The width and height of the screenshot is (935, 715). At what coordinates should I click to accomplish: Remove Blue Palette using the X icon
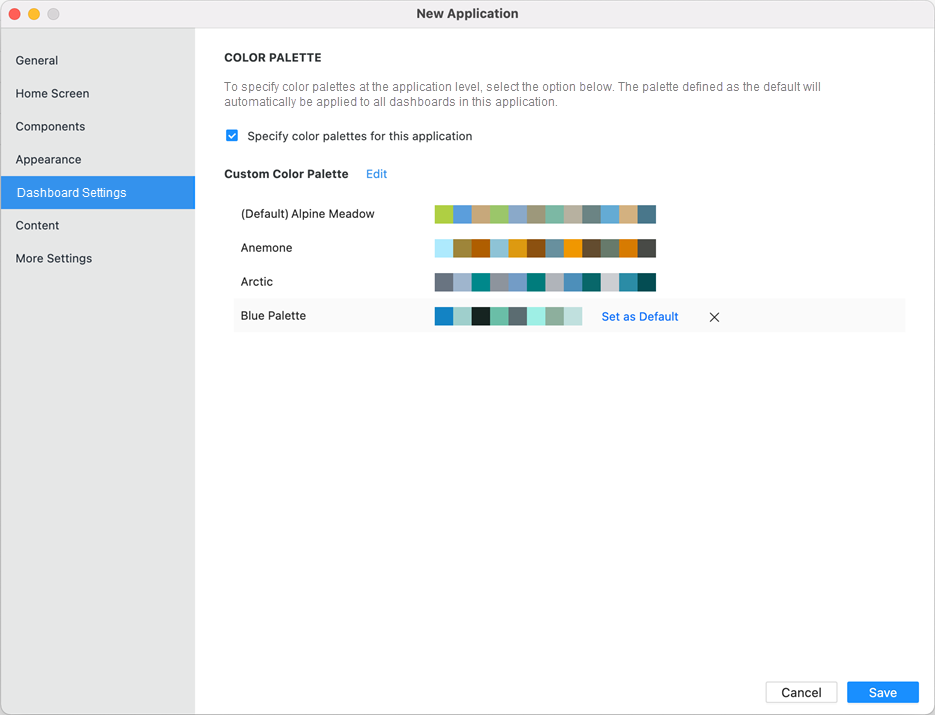714,317
